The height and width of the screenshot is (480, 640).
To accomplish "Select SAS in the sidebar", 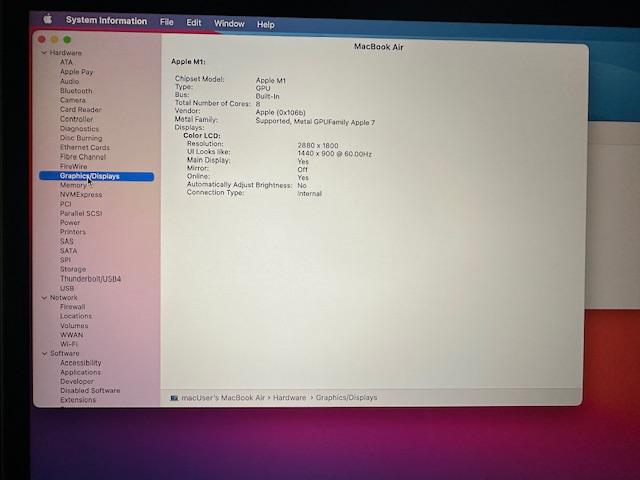I will 67,241.
